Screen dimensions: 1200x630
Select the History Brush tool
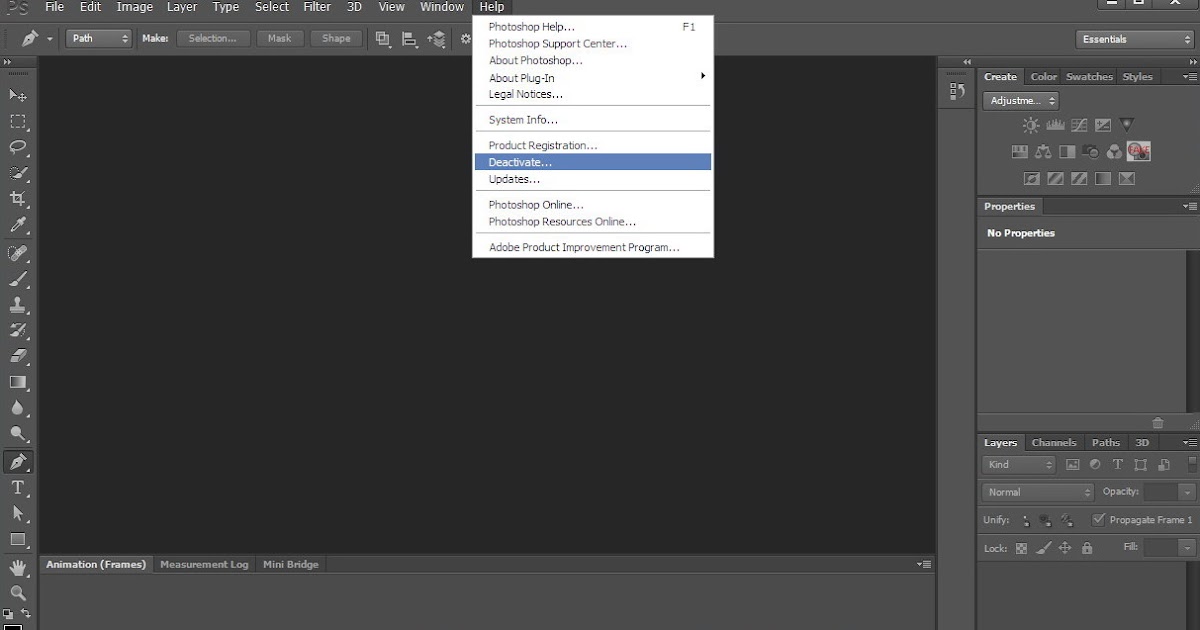18,331
